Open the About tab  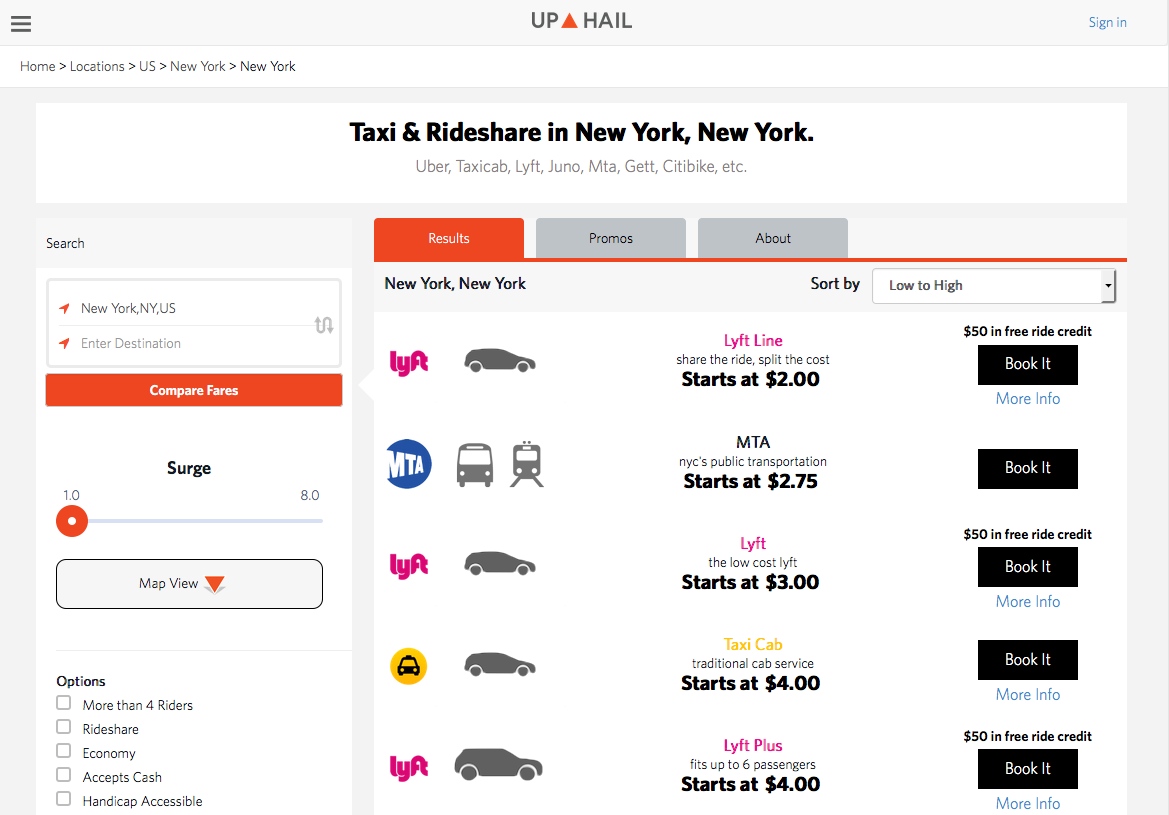[x=772, y=238]
